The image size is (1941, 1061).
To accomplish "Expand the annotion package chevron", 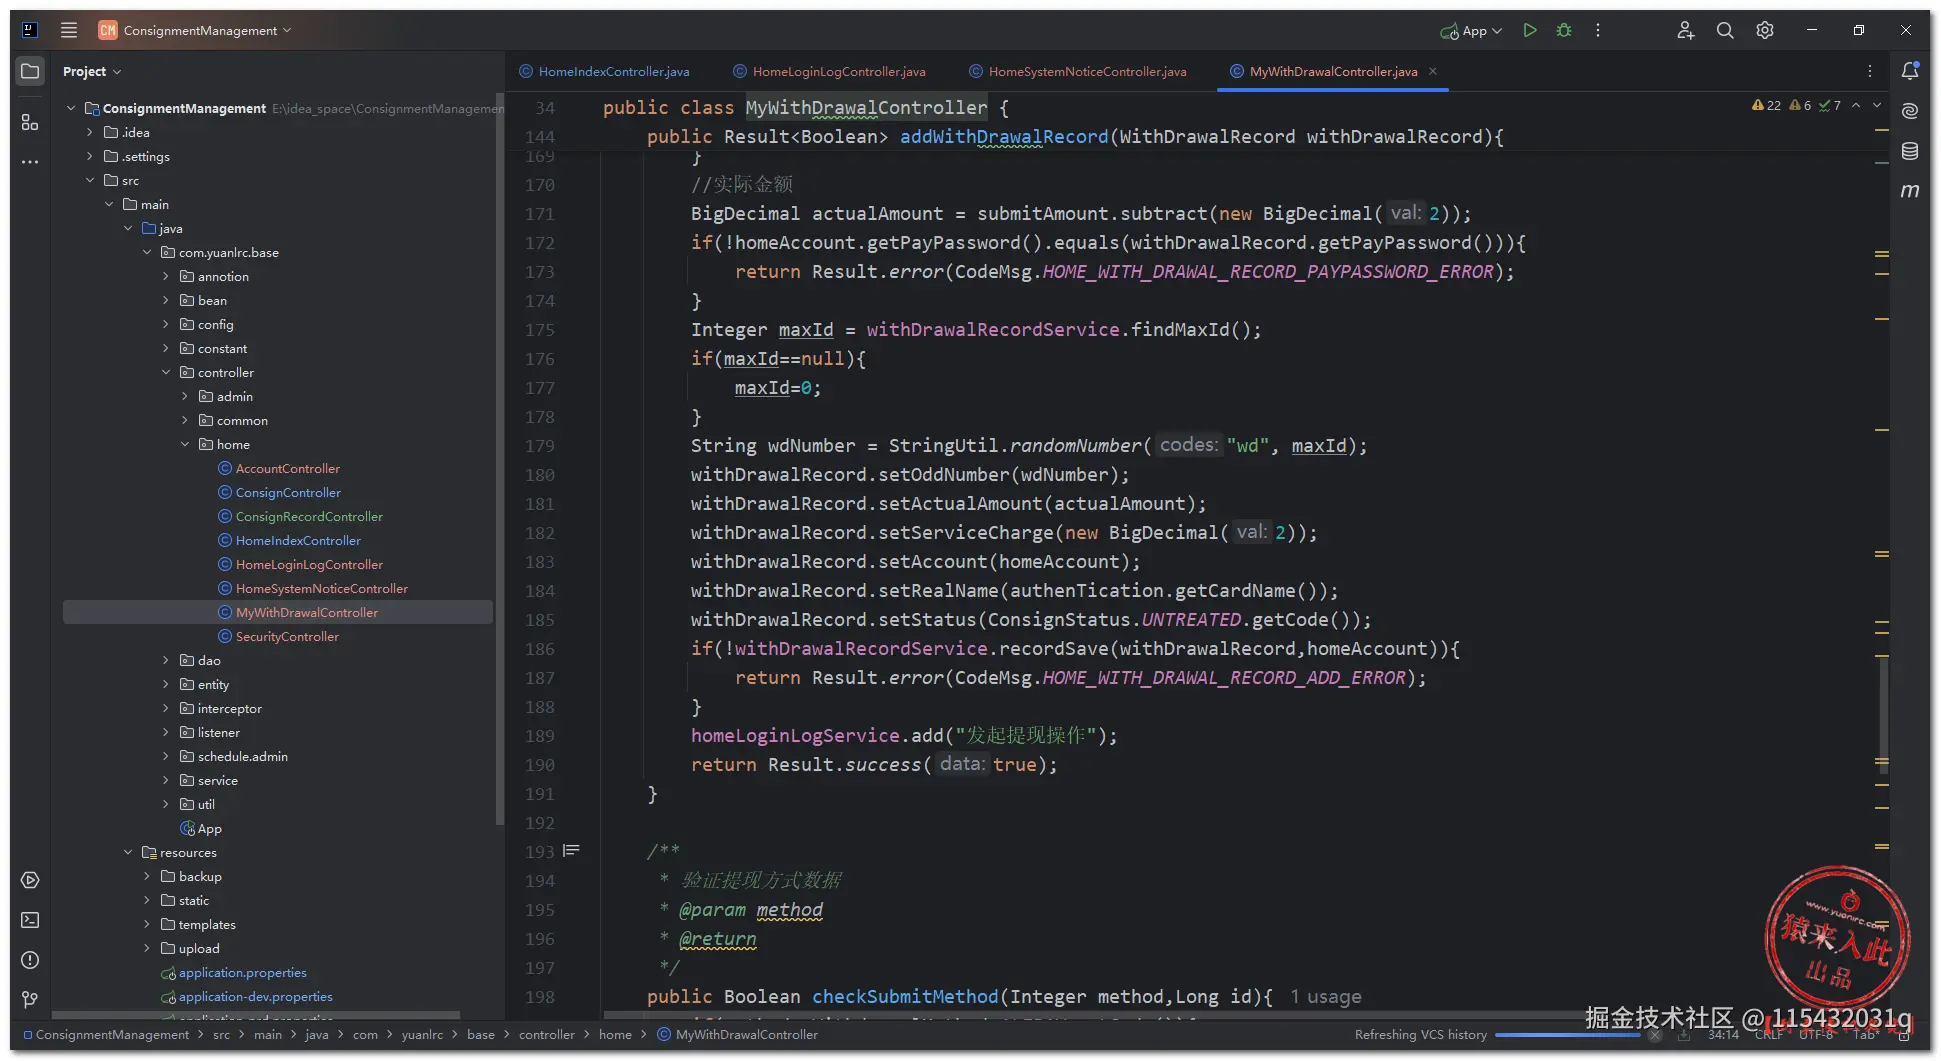I will tap(166, 276).
